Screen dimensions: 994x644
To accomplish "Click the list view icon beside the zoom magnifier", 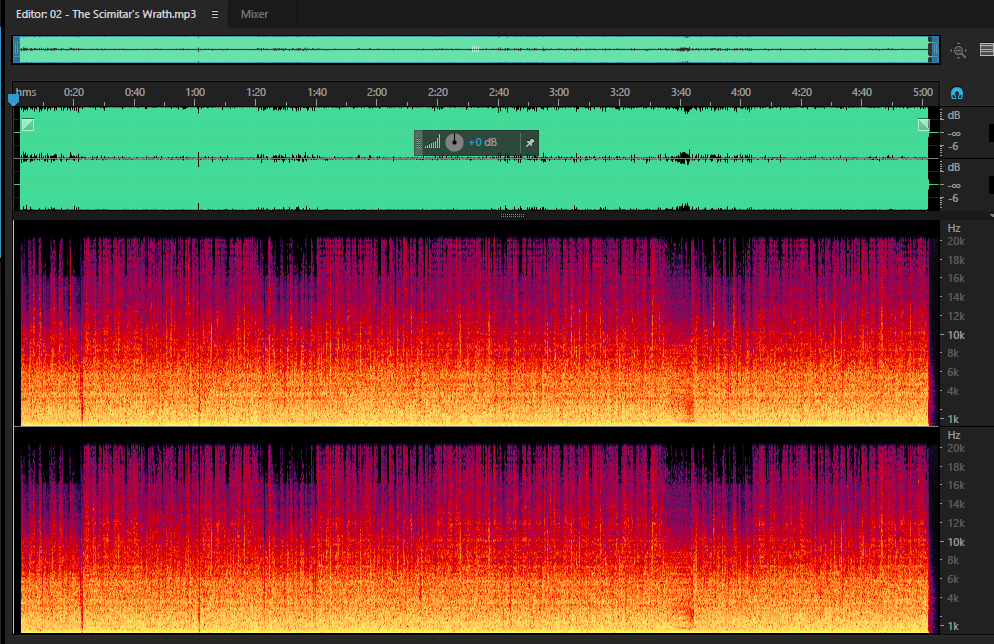I will [x=986, y=49].
